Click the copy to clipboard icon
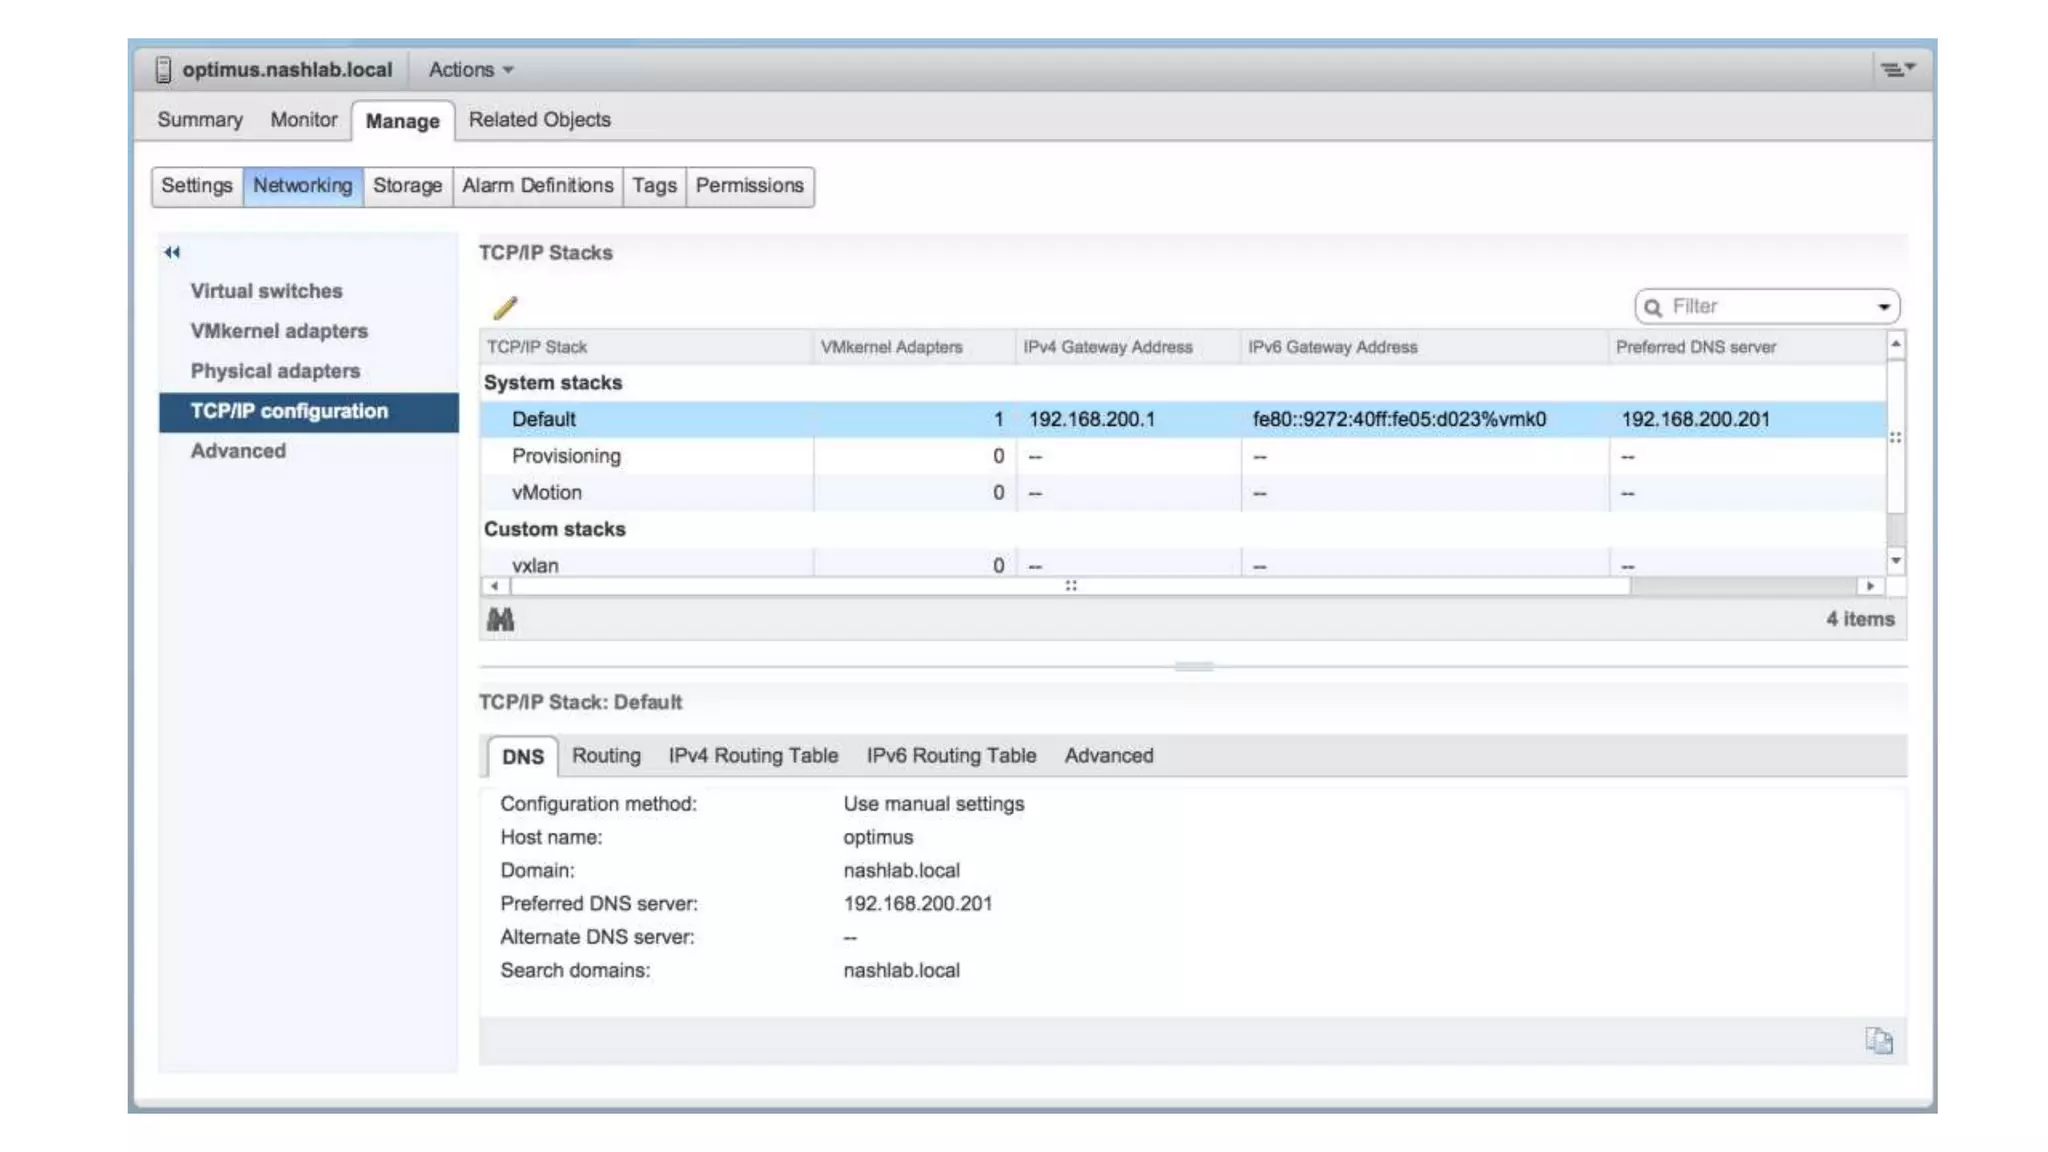Image resolution: width=2048 pixels, height=1152 pixels. (1878, 1041)
